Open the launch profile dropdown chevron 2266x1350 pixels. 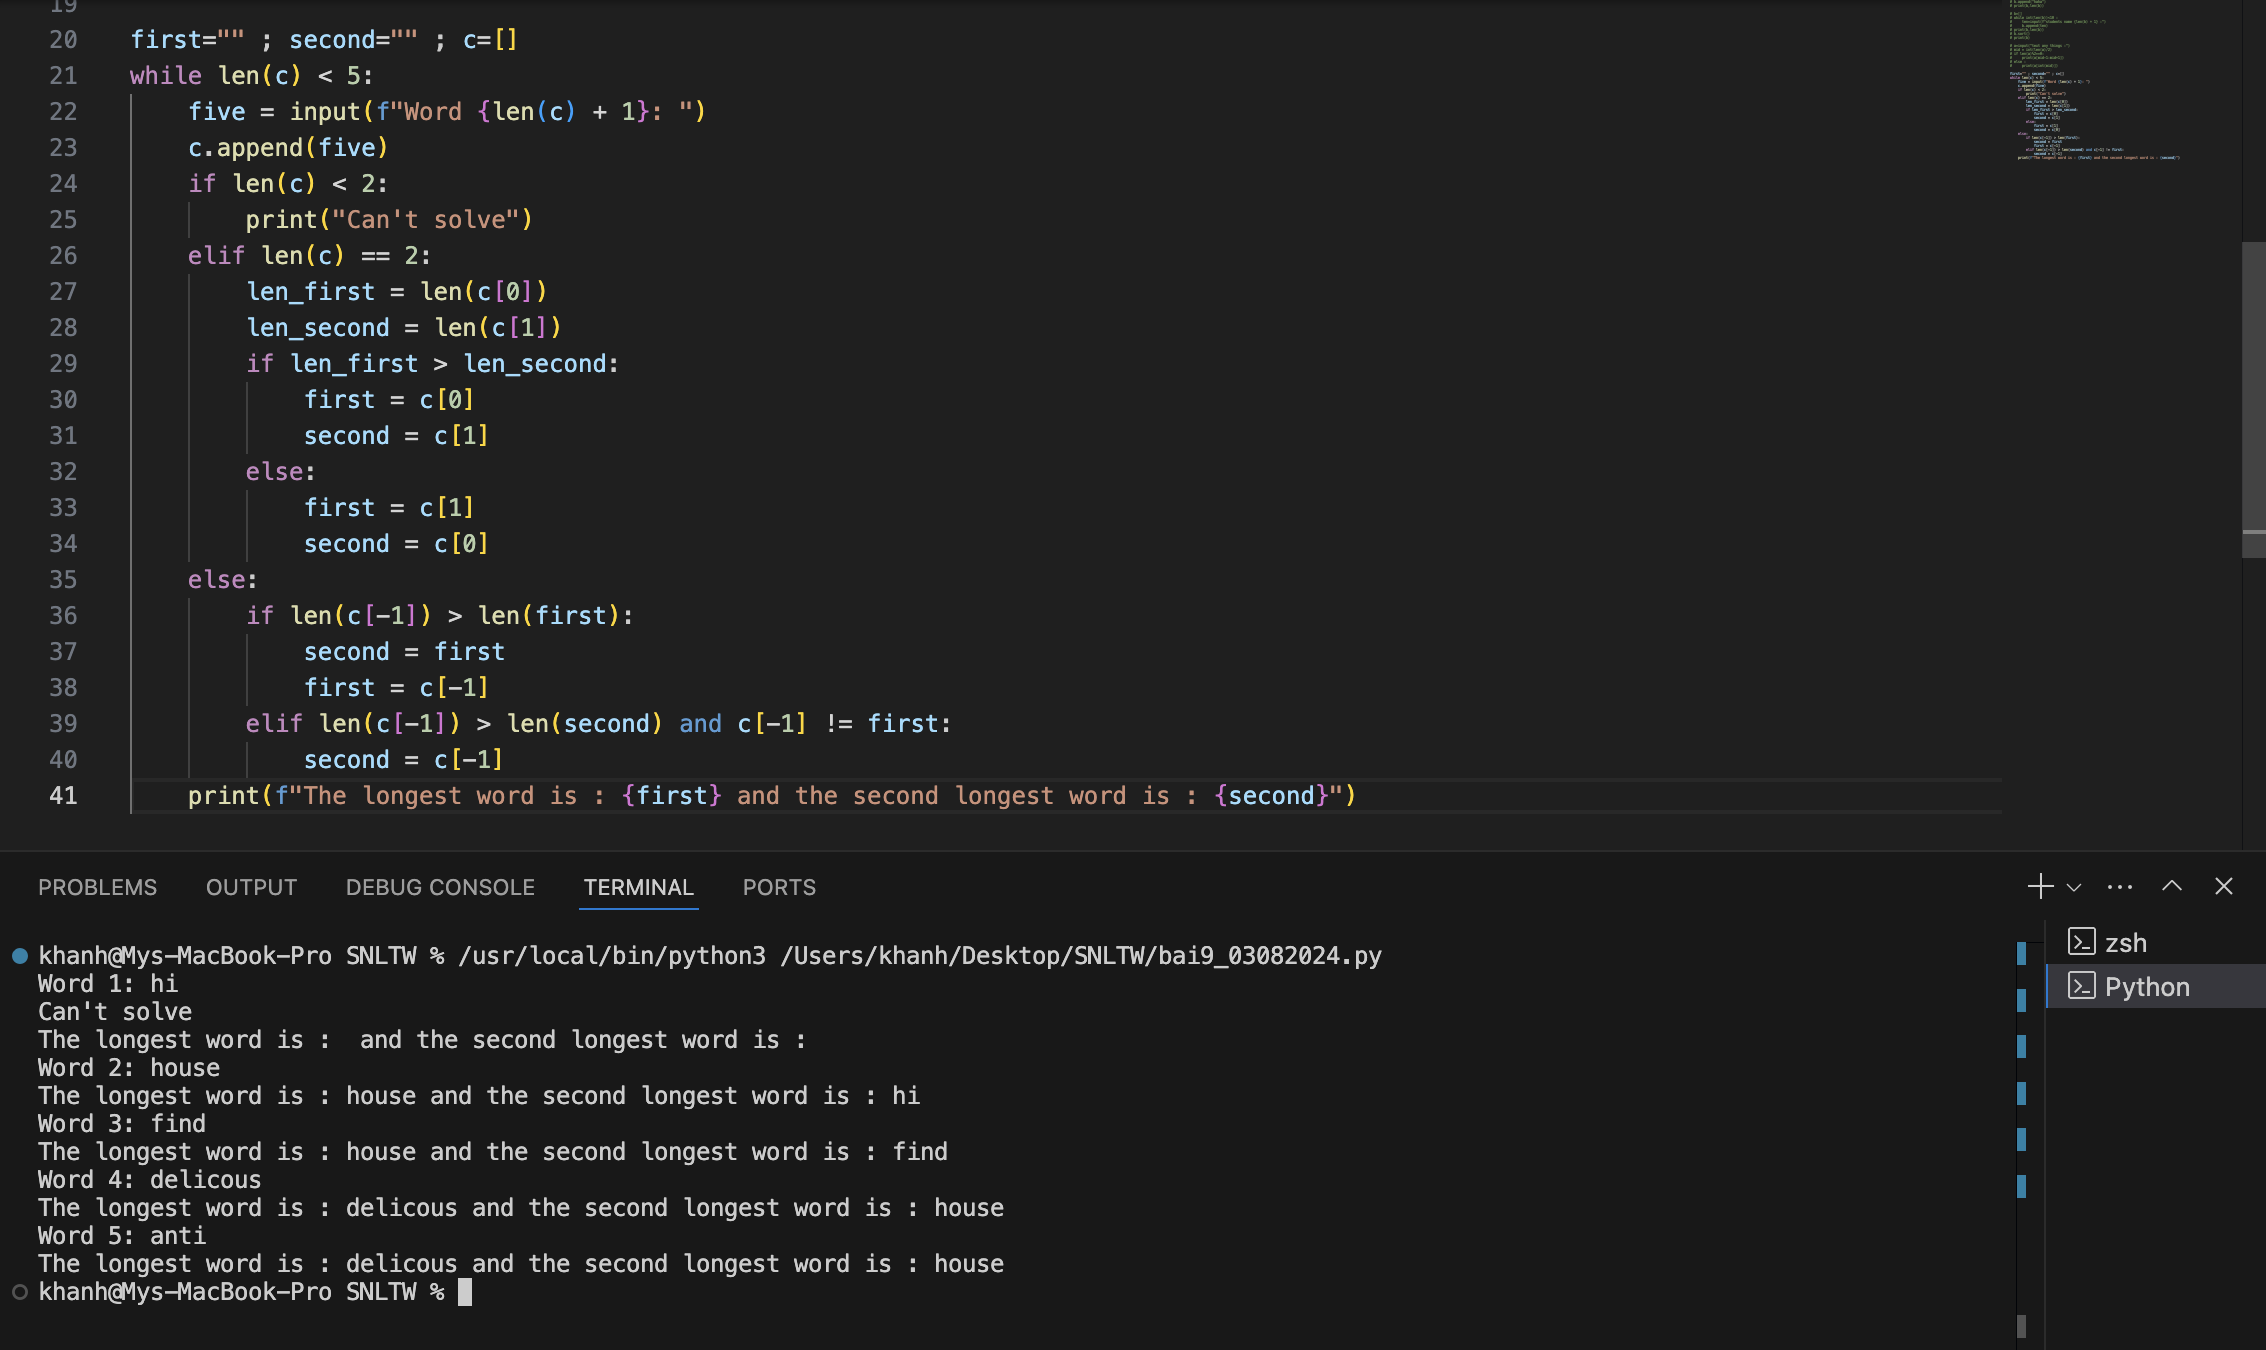pyautogui.click(x=2074, y=887)
